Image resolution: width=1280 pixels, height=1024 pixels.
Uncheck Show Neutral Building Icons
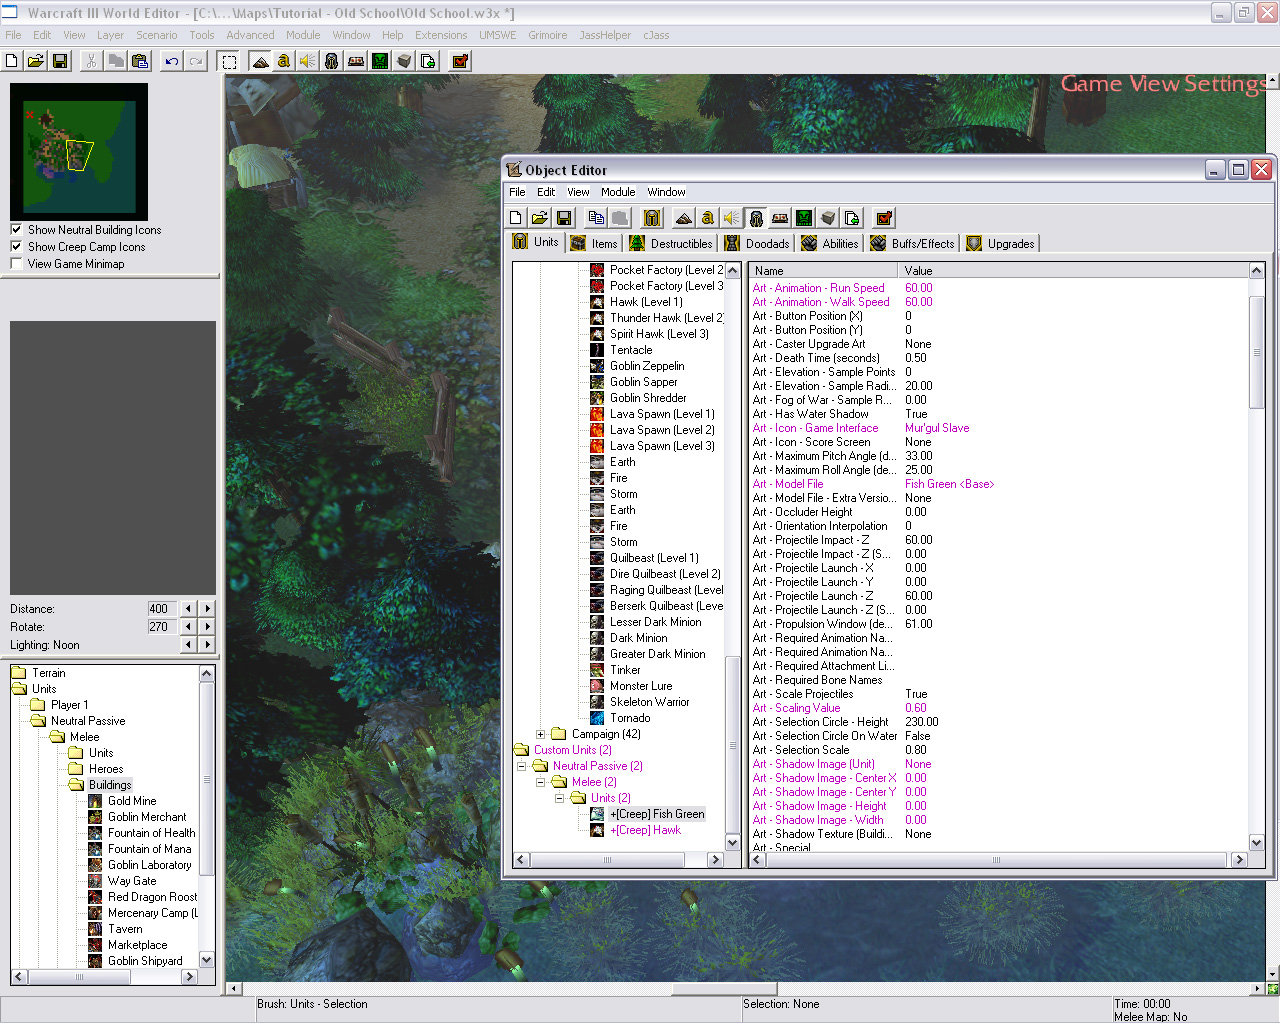pos(16,229)
